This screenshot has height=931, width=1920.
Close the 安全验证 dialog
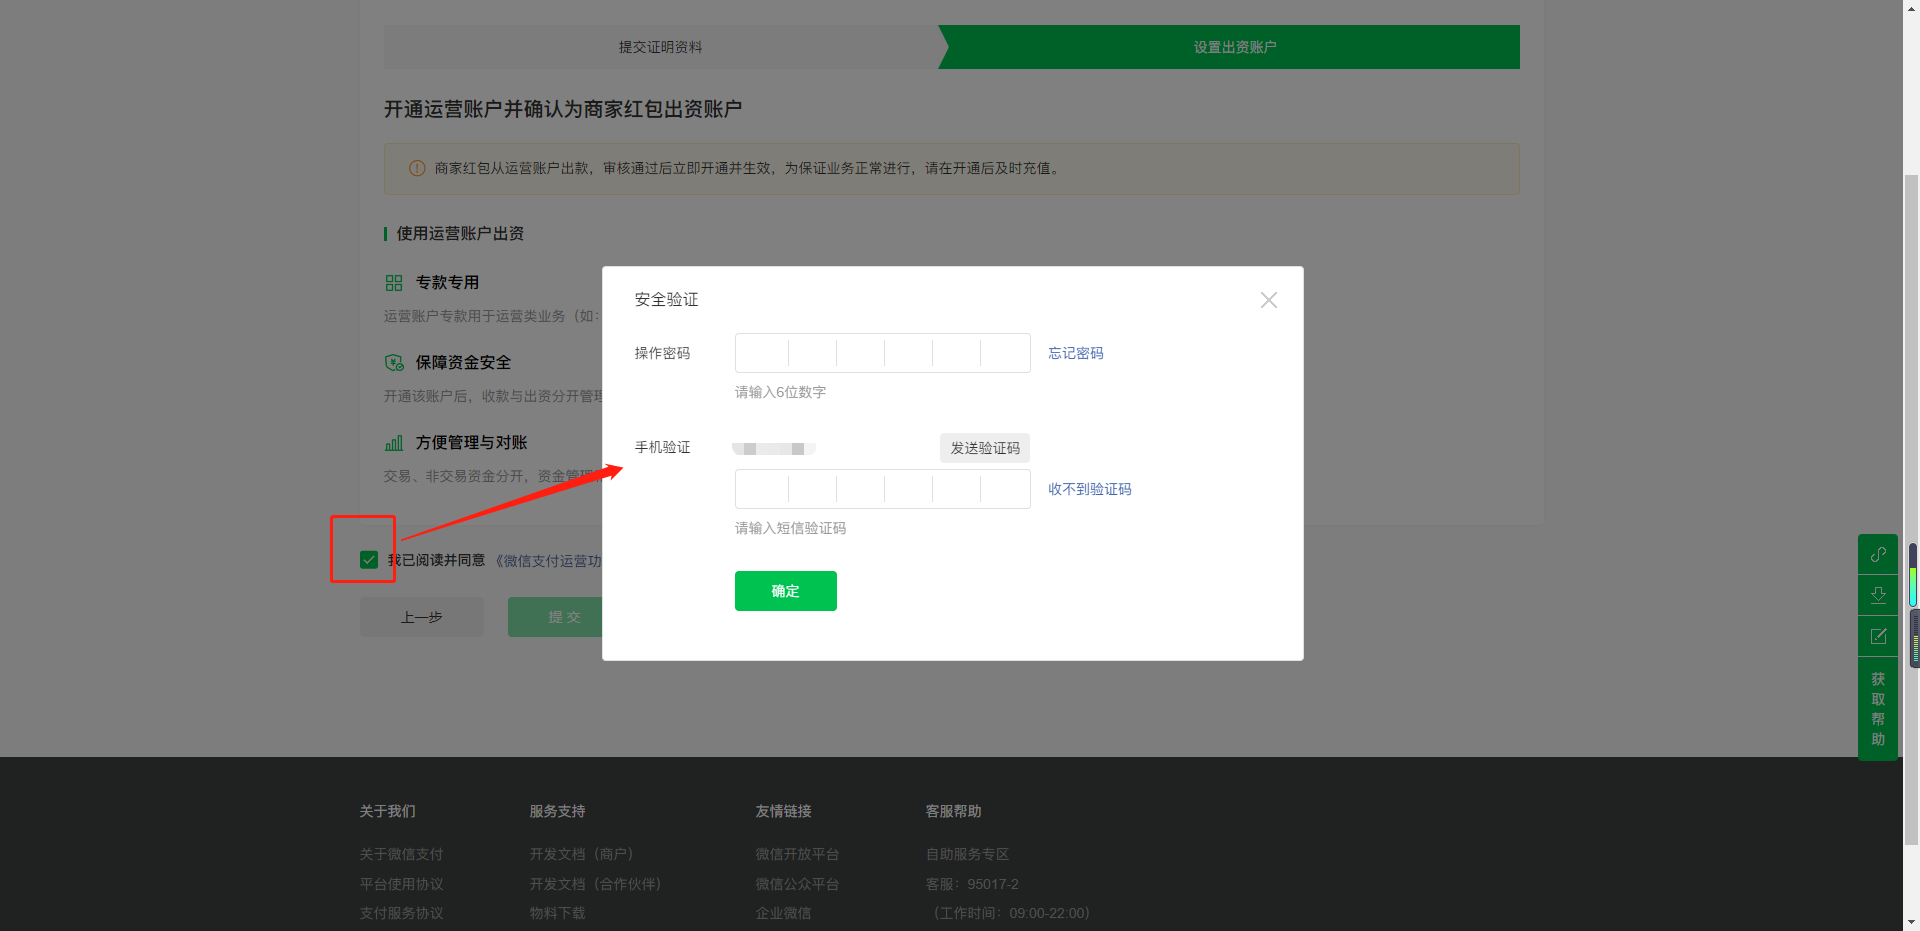pyautogui.click(x=1268, y=300)
